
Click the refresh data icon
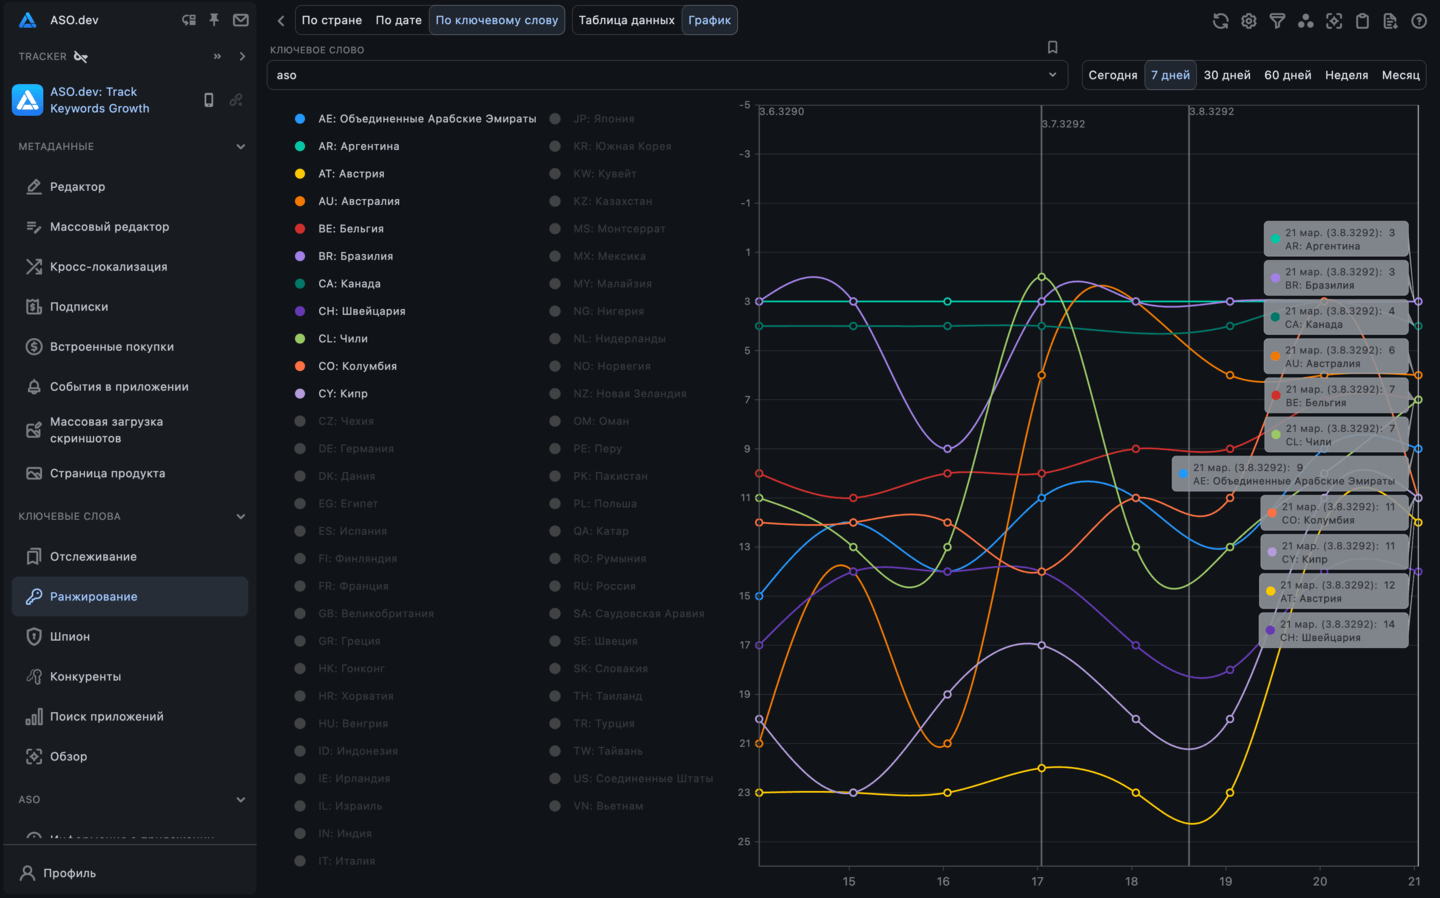pos(1220,21)
